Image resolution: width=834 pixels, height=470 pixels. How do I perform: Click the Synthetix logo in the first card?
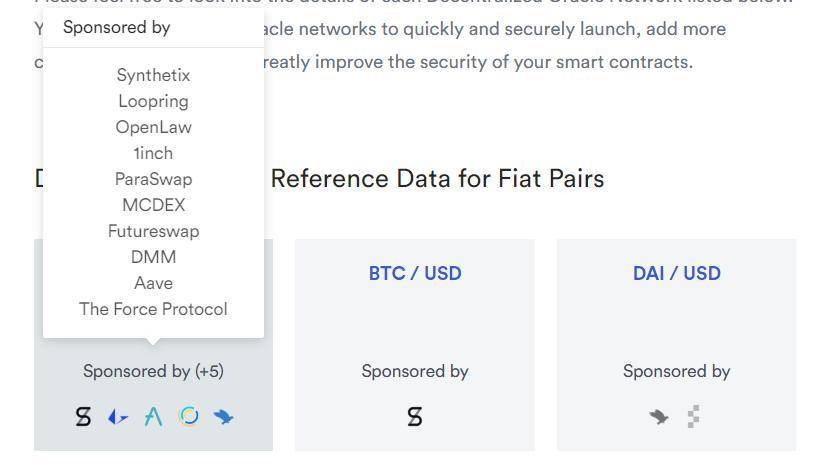click(x=84, y=417)
